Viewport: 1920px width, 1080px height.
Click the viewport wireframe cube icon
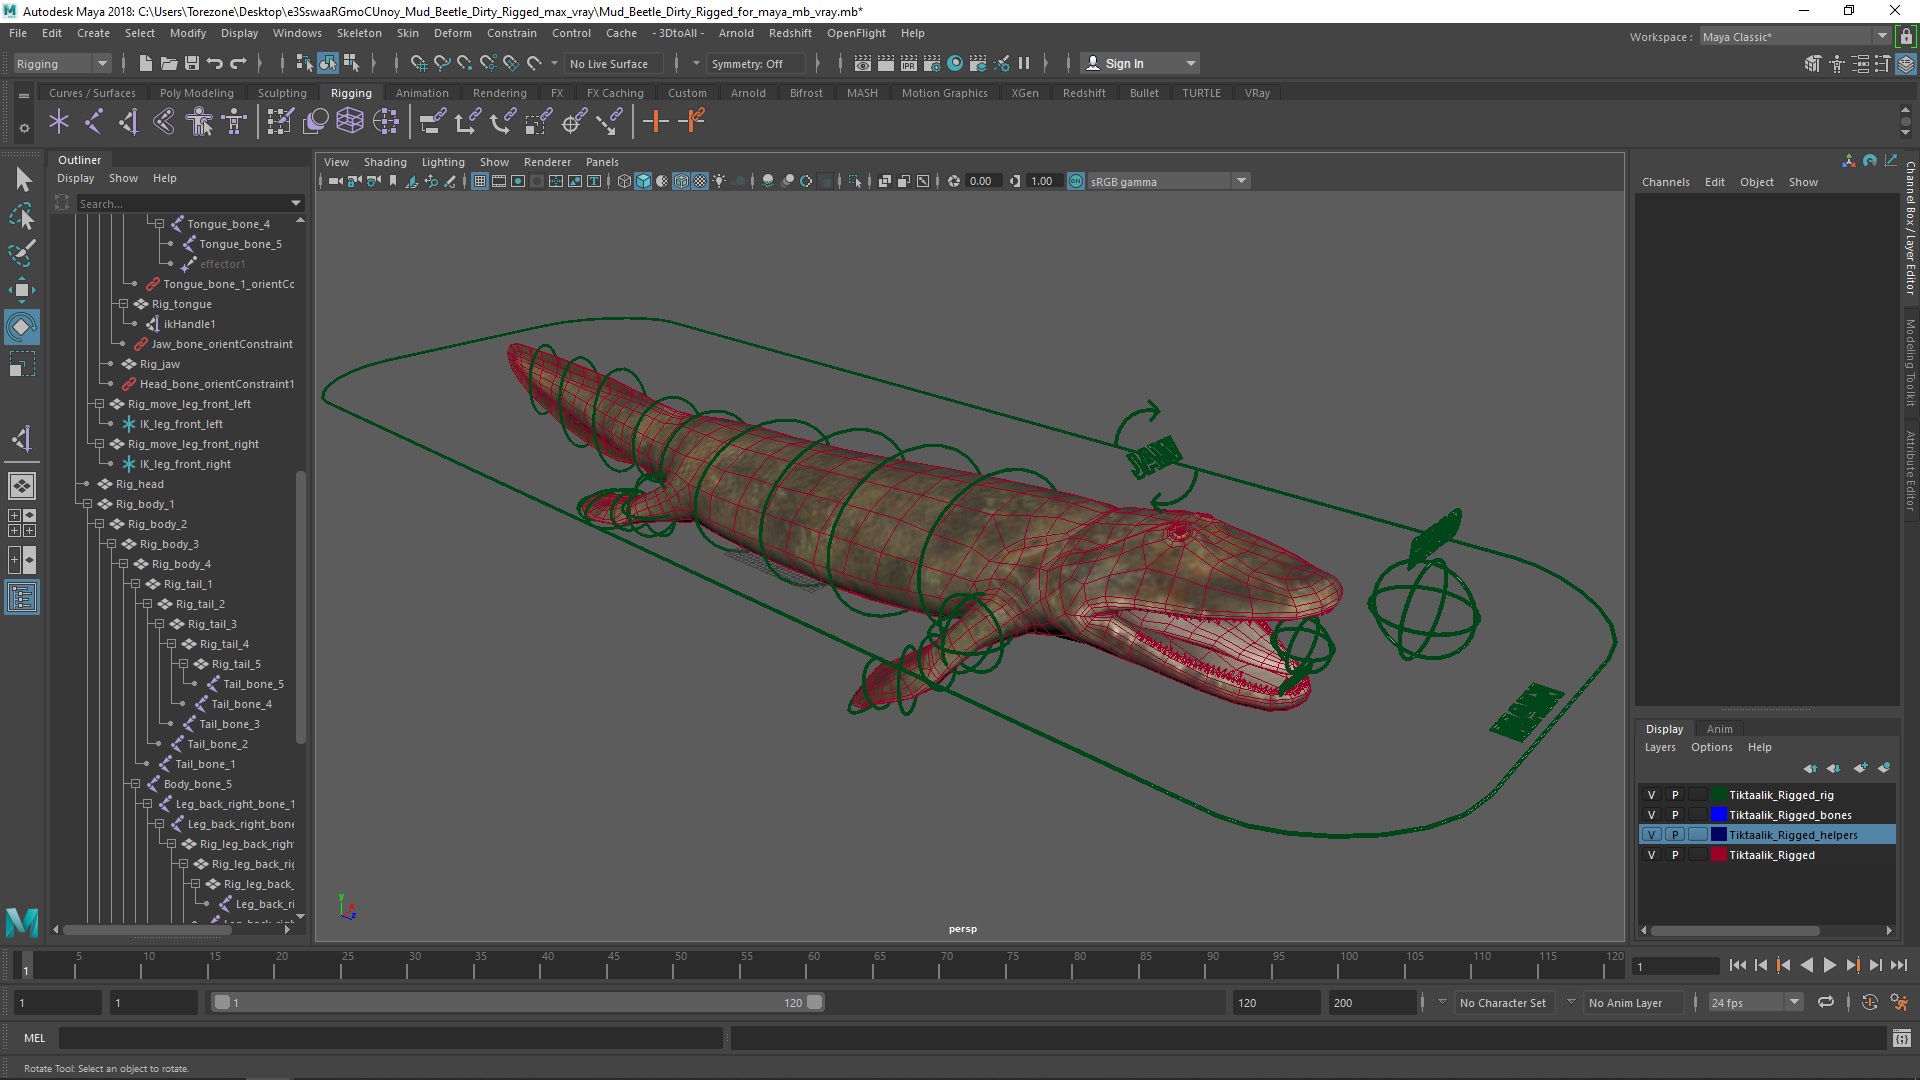tap(624, 181)
